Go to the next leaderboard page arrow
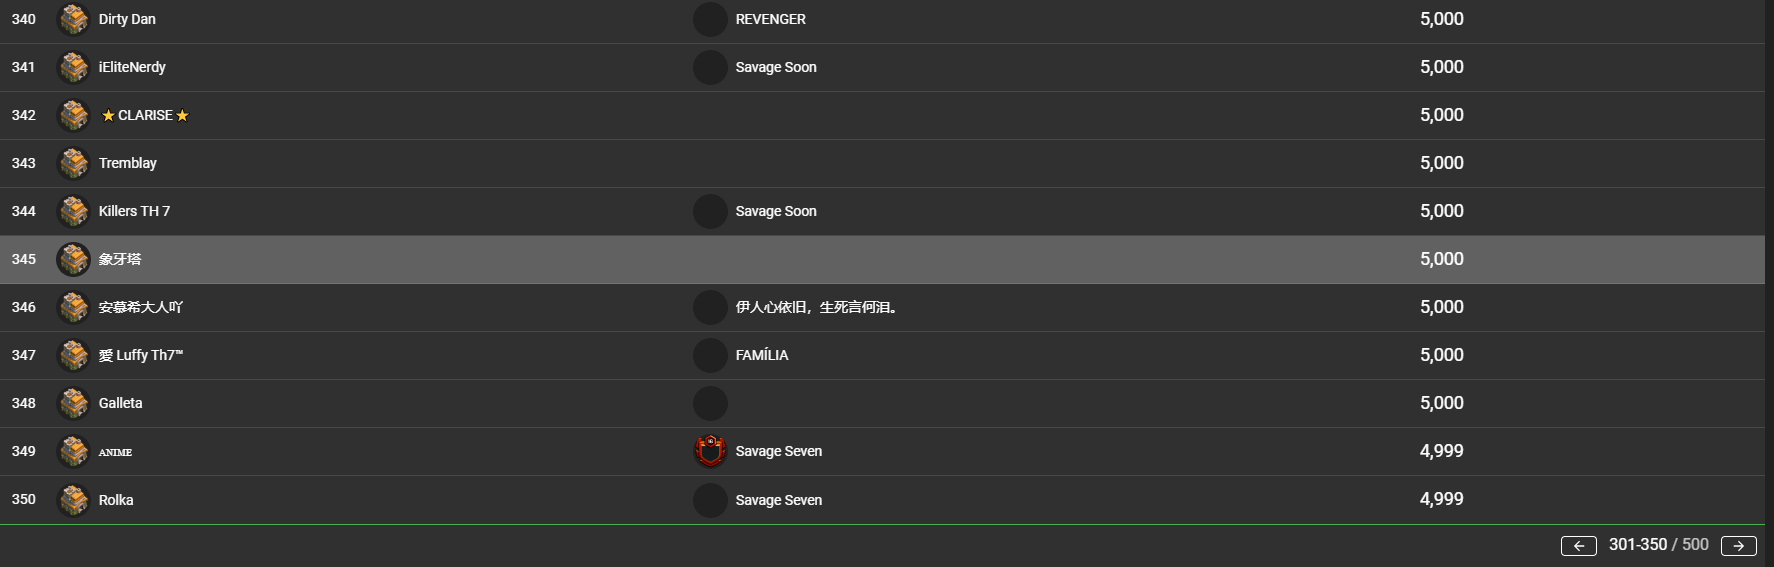Image resolution: width=1774 pixels, height=567 pixels. (x=1738, y=545)
